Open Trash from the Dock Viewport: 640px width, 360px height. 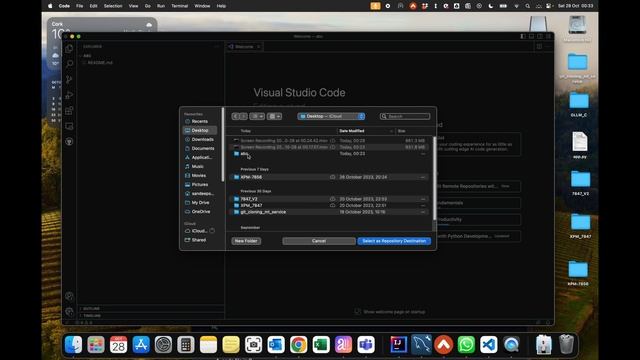click(x=566, y=345)
